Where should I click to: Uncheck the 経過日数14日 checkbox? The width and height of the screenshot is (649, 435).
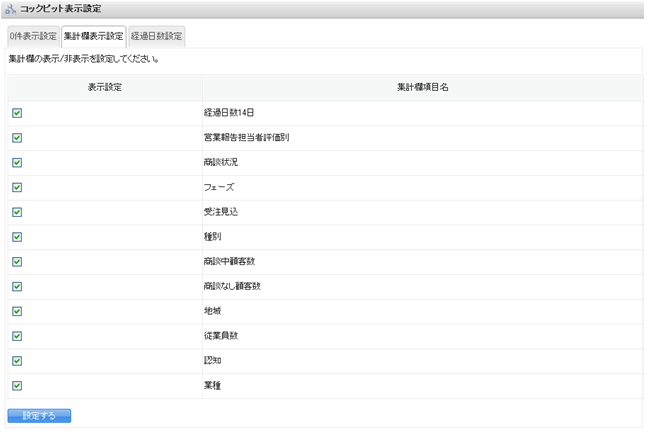pos(17,113)
